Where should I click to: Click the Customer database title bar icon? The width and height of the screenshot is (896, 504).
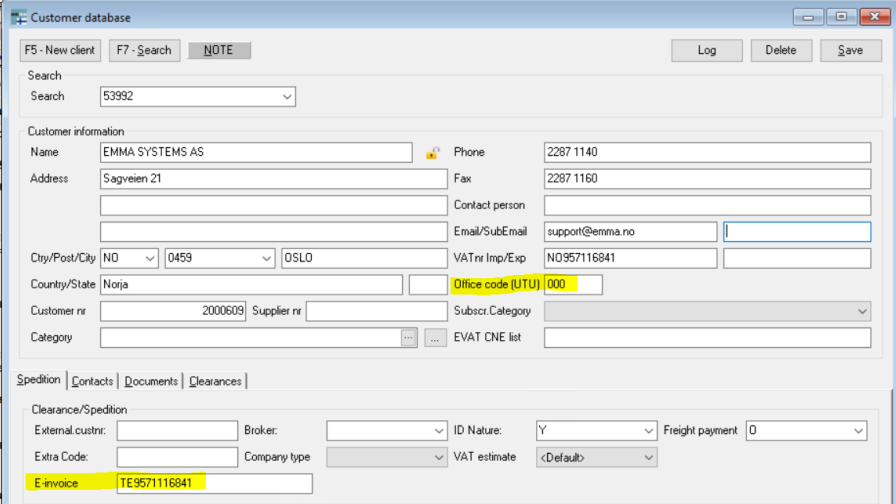pos(18,17)
